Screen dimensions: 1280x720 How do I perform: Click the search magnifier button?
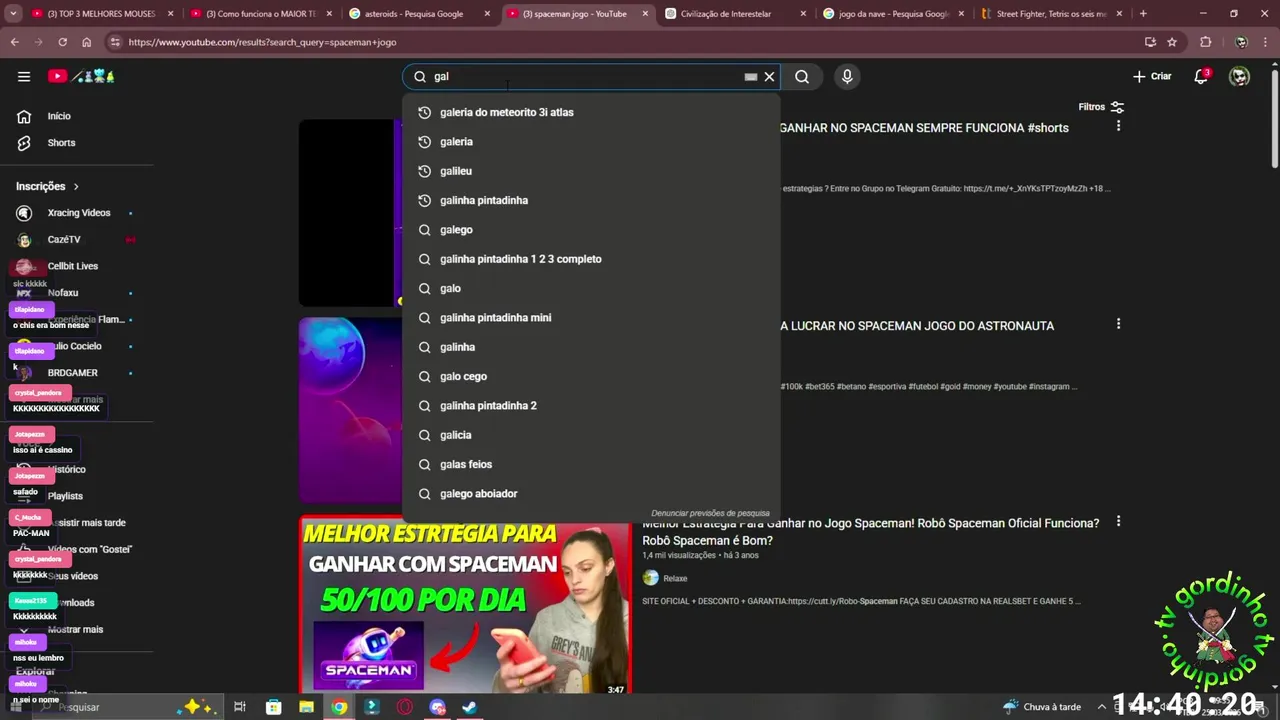tap(802, 76)
